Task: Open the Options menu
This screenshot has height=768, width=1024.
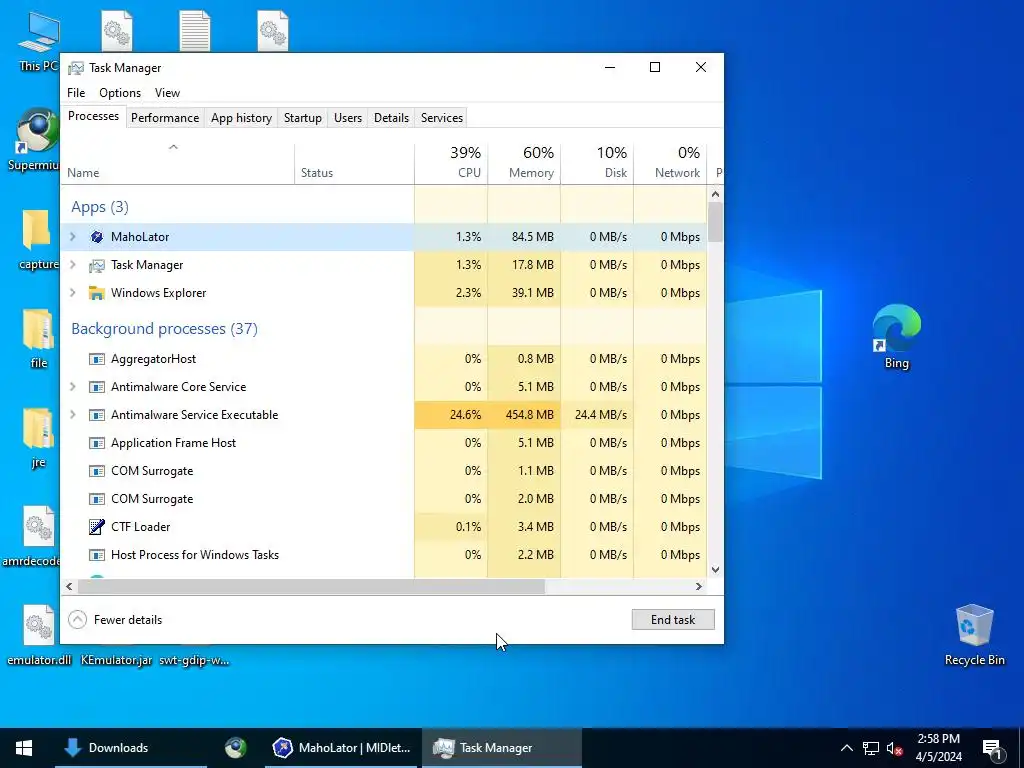Action: click(120, 93)
